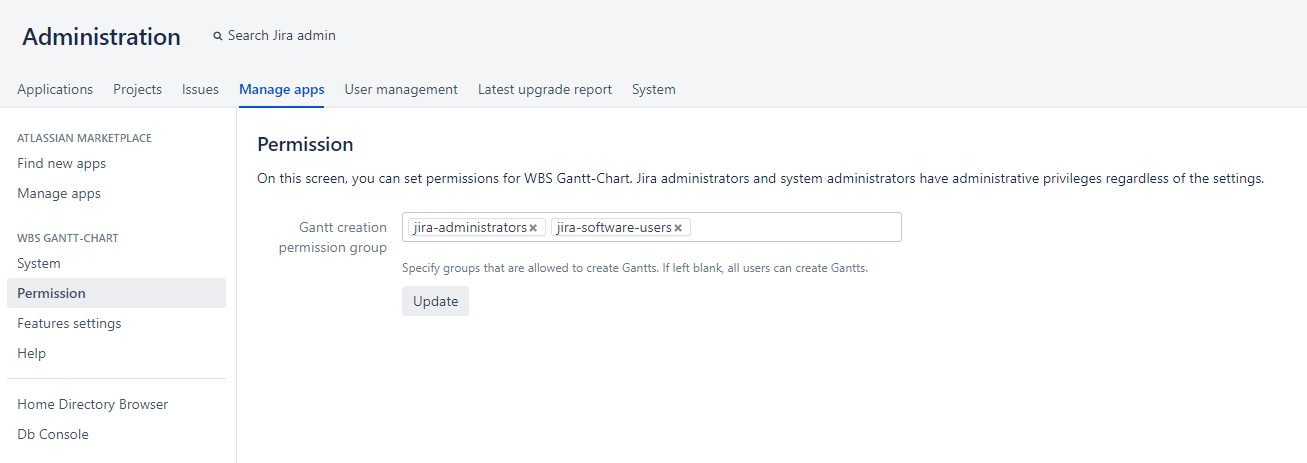The width and height of the screenshot is (1307, 463).
Task: Select the Manage apps tab
Action: [x=281, y=89]
